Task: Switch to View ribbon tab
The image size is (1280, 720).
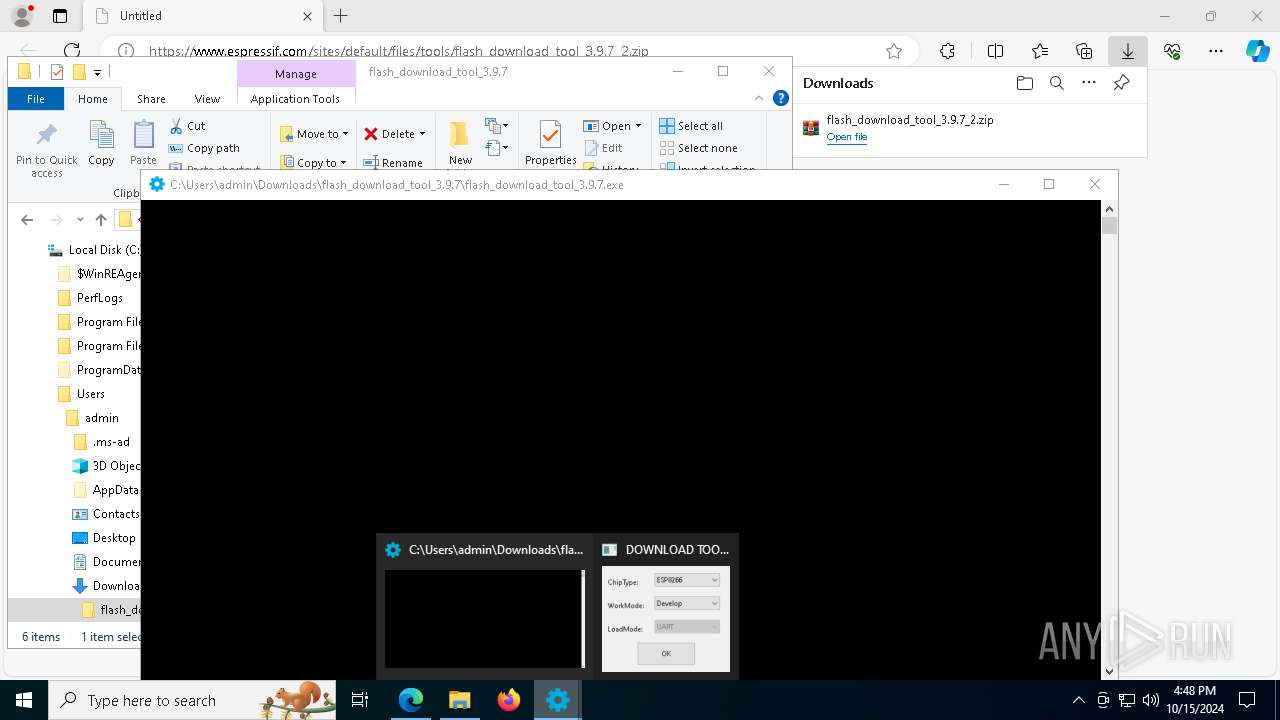Action: pyautogui.click(x=207, y=99)
